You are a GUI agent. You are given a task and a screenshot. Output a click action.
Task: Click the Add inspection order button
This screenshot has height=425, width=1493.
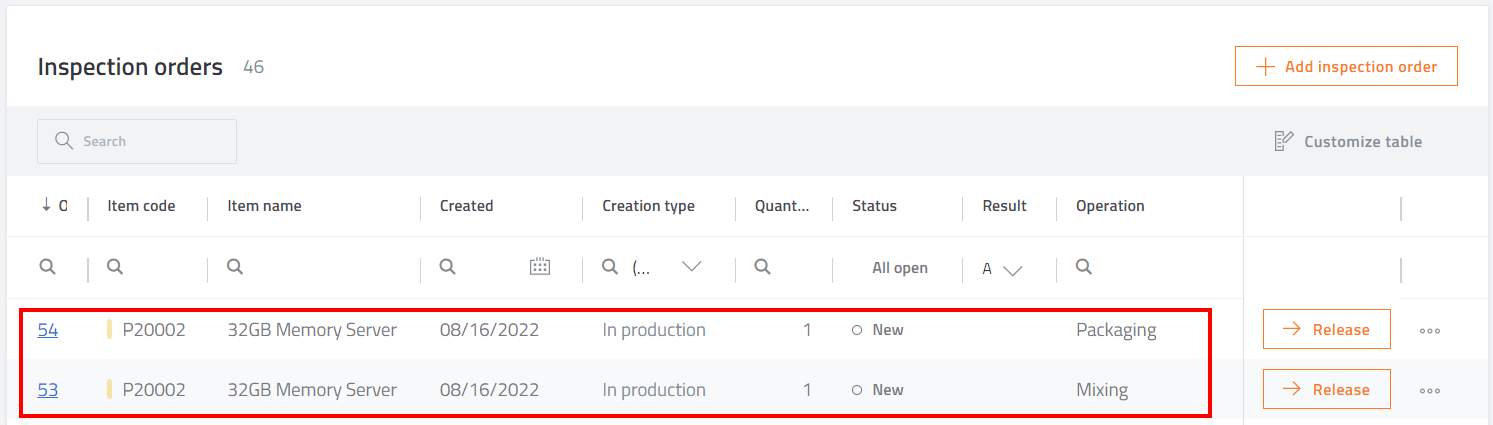(x=1346, y=67)
